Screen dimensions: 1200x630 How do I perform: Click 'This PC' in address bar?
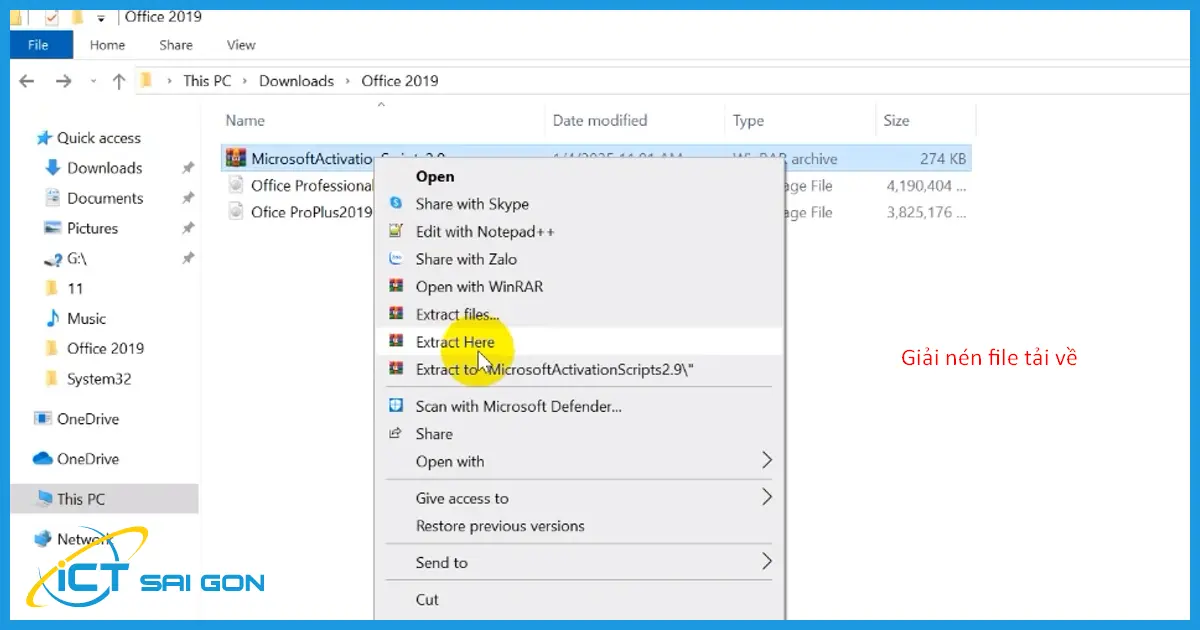click(207, 81)
